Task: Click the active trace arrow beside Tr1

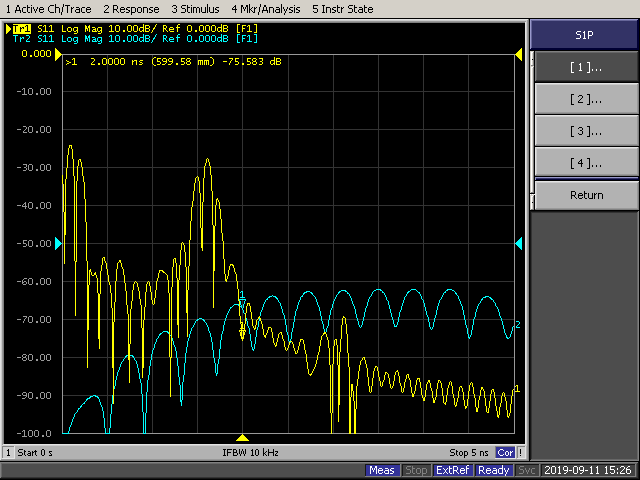Action: [9, 29]
